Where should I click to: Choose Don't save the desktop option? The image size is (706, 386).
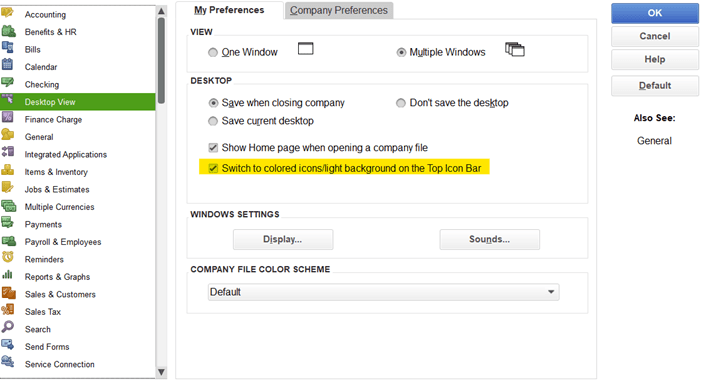click(401, 103)
